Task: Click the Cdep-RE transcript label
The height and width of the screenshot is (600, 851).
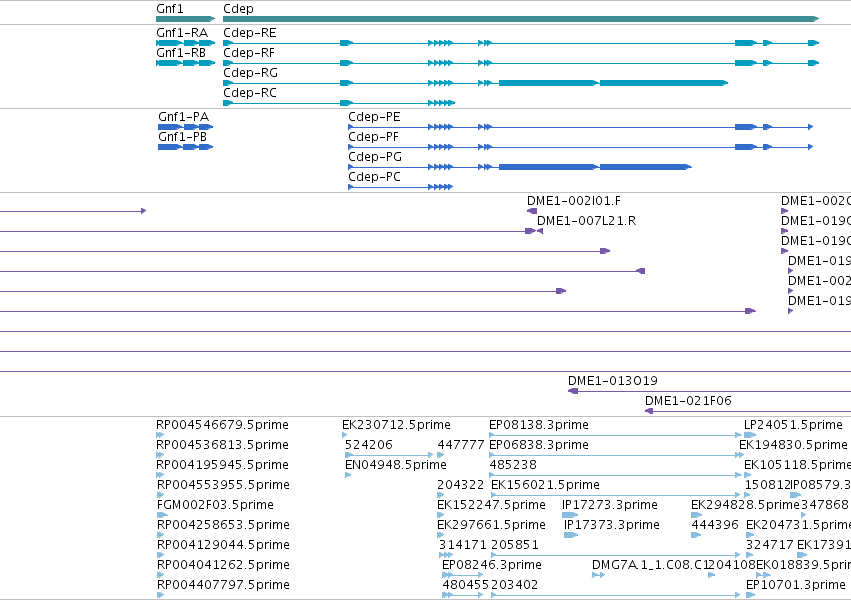Action: tap(250, 33)
